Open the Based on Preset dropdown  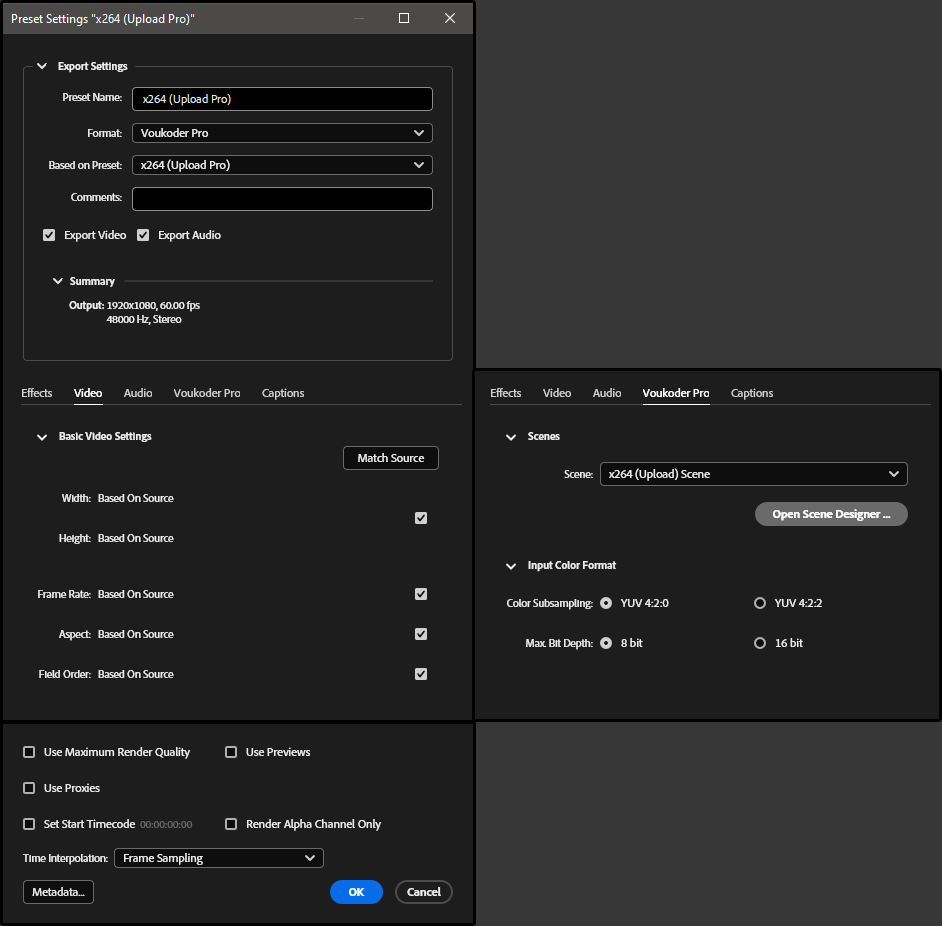coord(282,165)
